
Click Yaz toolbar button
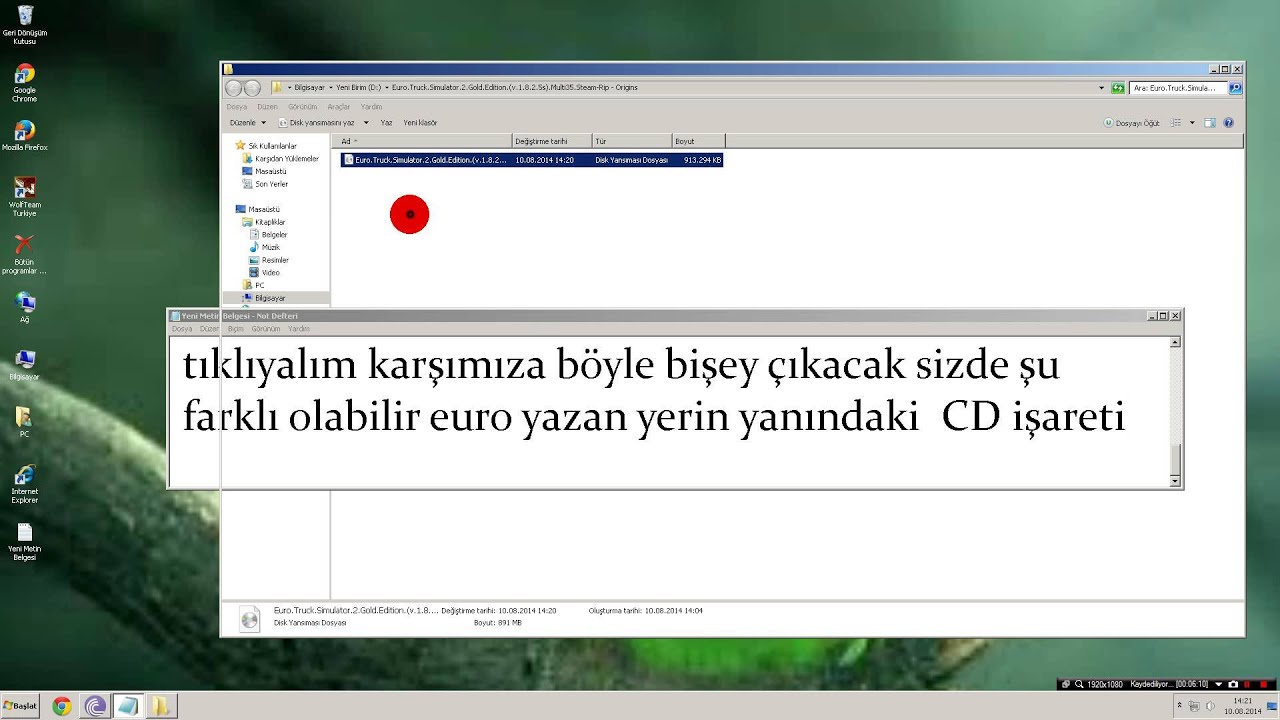click(x=386, y=123)
